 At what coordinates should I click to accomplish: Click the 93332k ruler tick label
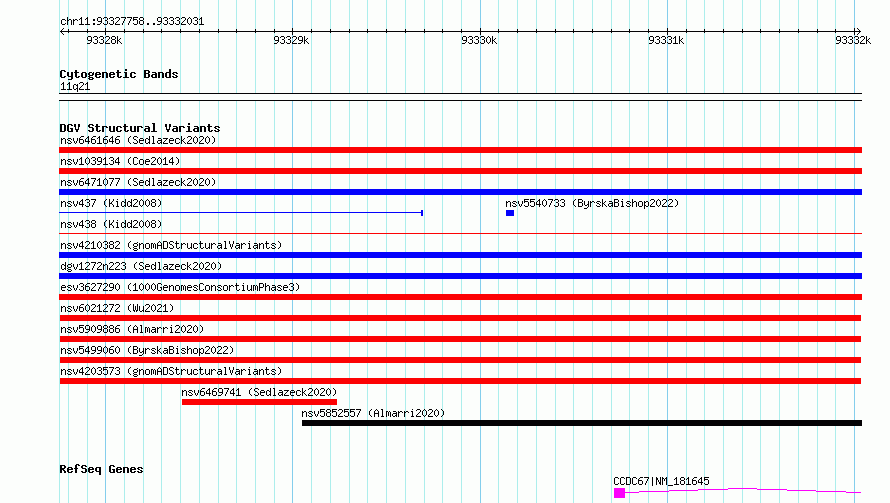click(x=853, y=40)
